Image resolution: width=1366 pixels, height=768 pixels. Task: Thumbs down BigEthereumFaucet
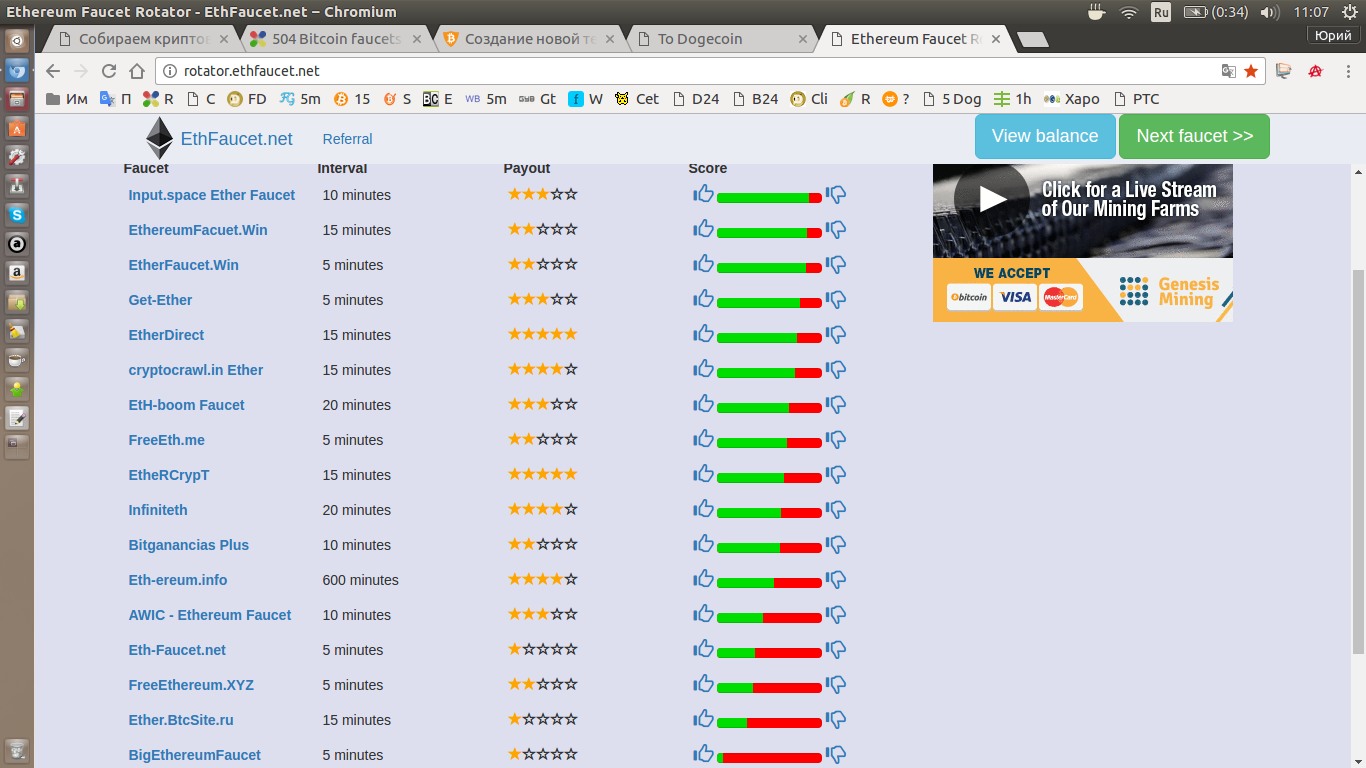pos(836,755)
